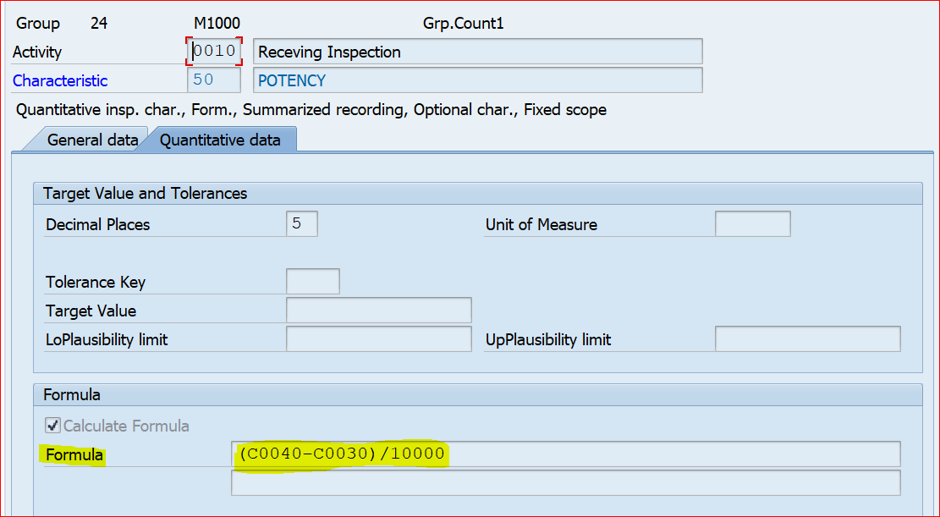The image size is (940, 517).
Task: Click the Target Value label
Action: (x=91, y=311)
